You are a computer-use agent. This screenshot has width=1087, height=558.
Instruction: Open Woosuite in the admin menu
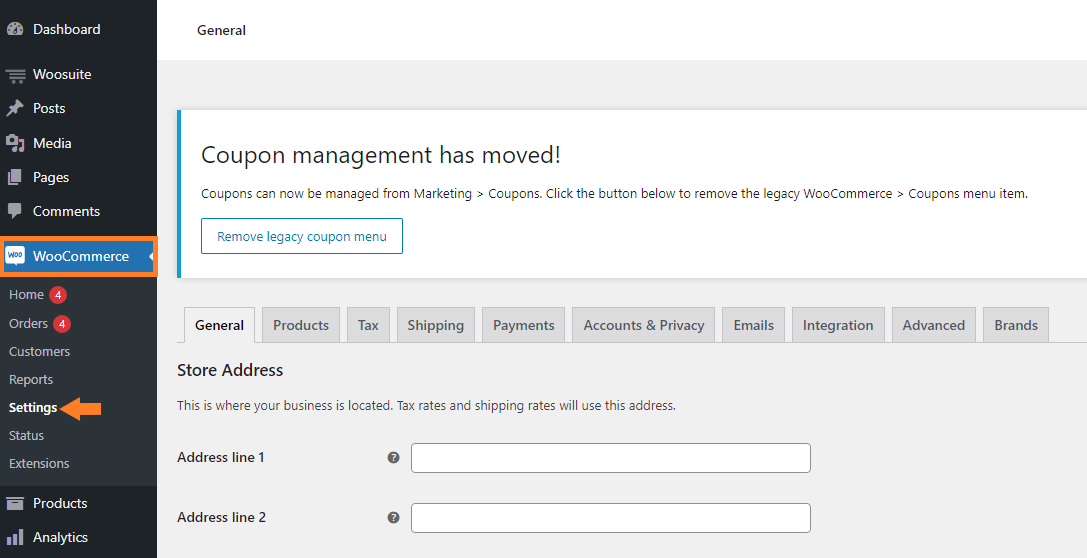[x=62, y=74]
